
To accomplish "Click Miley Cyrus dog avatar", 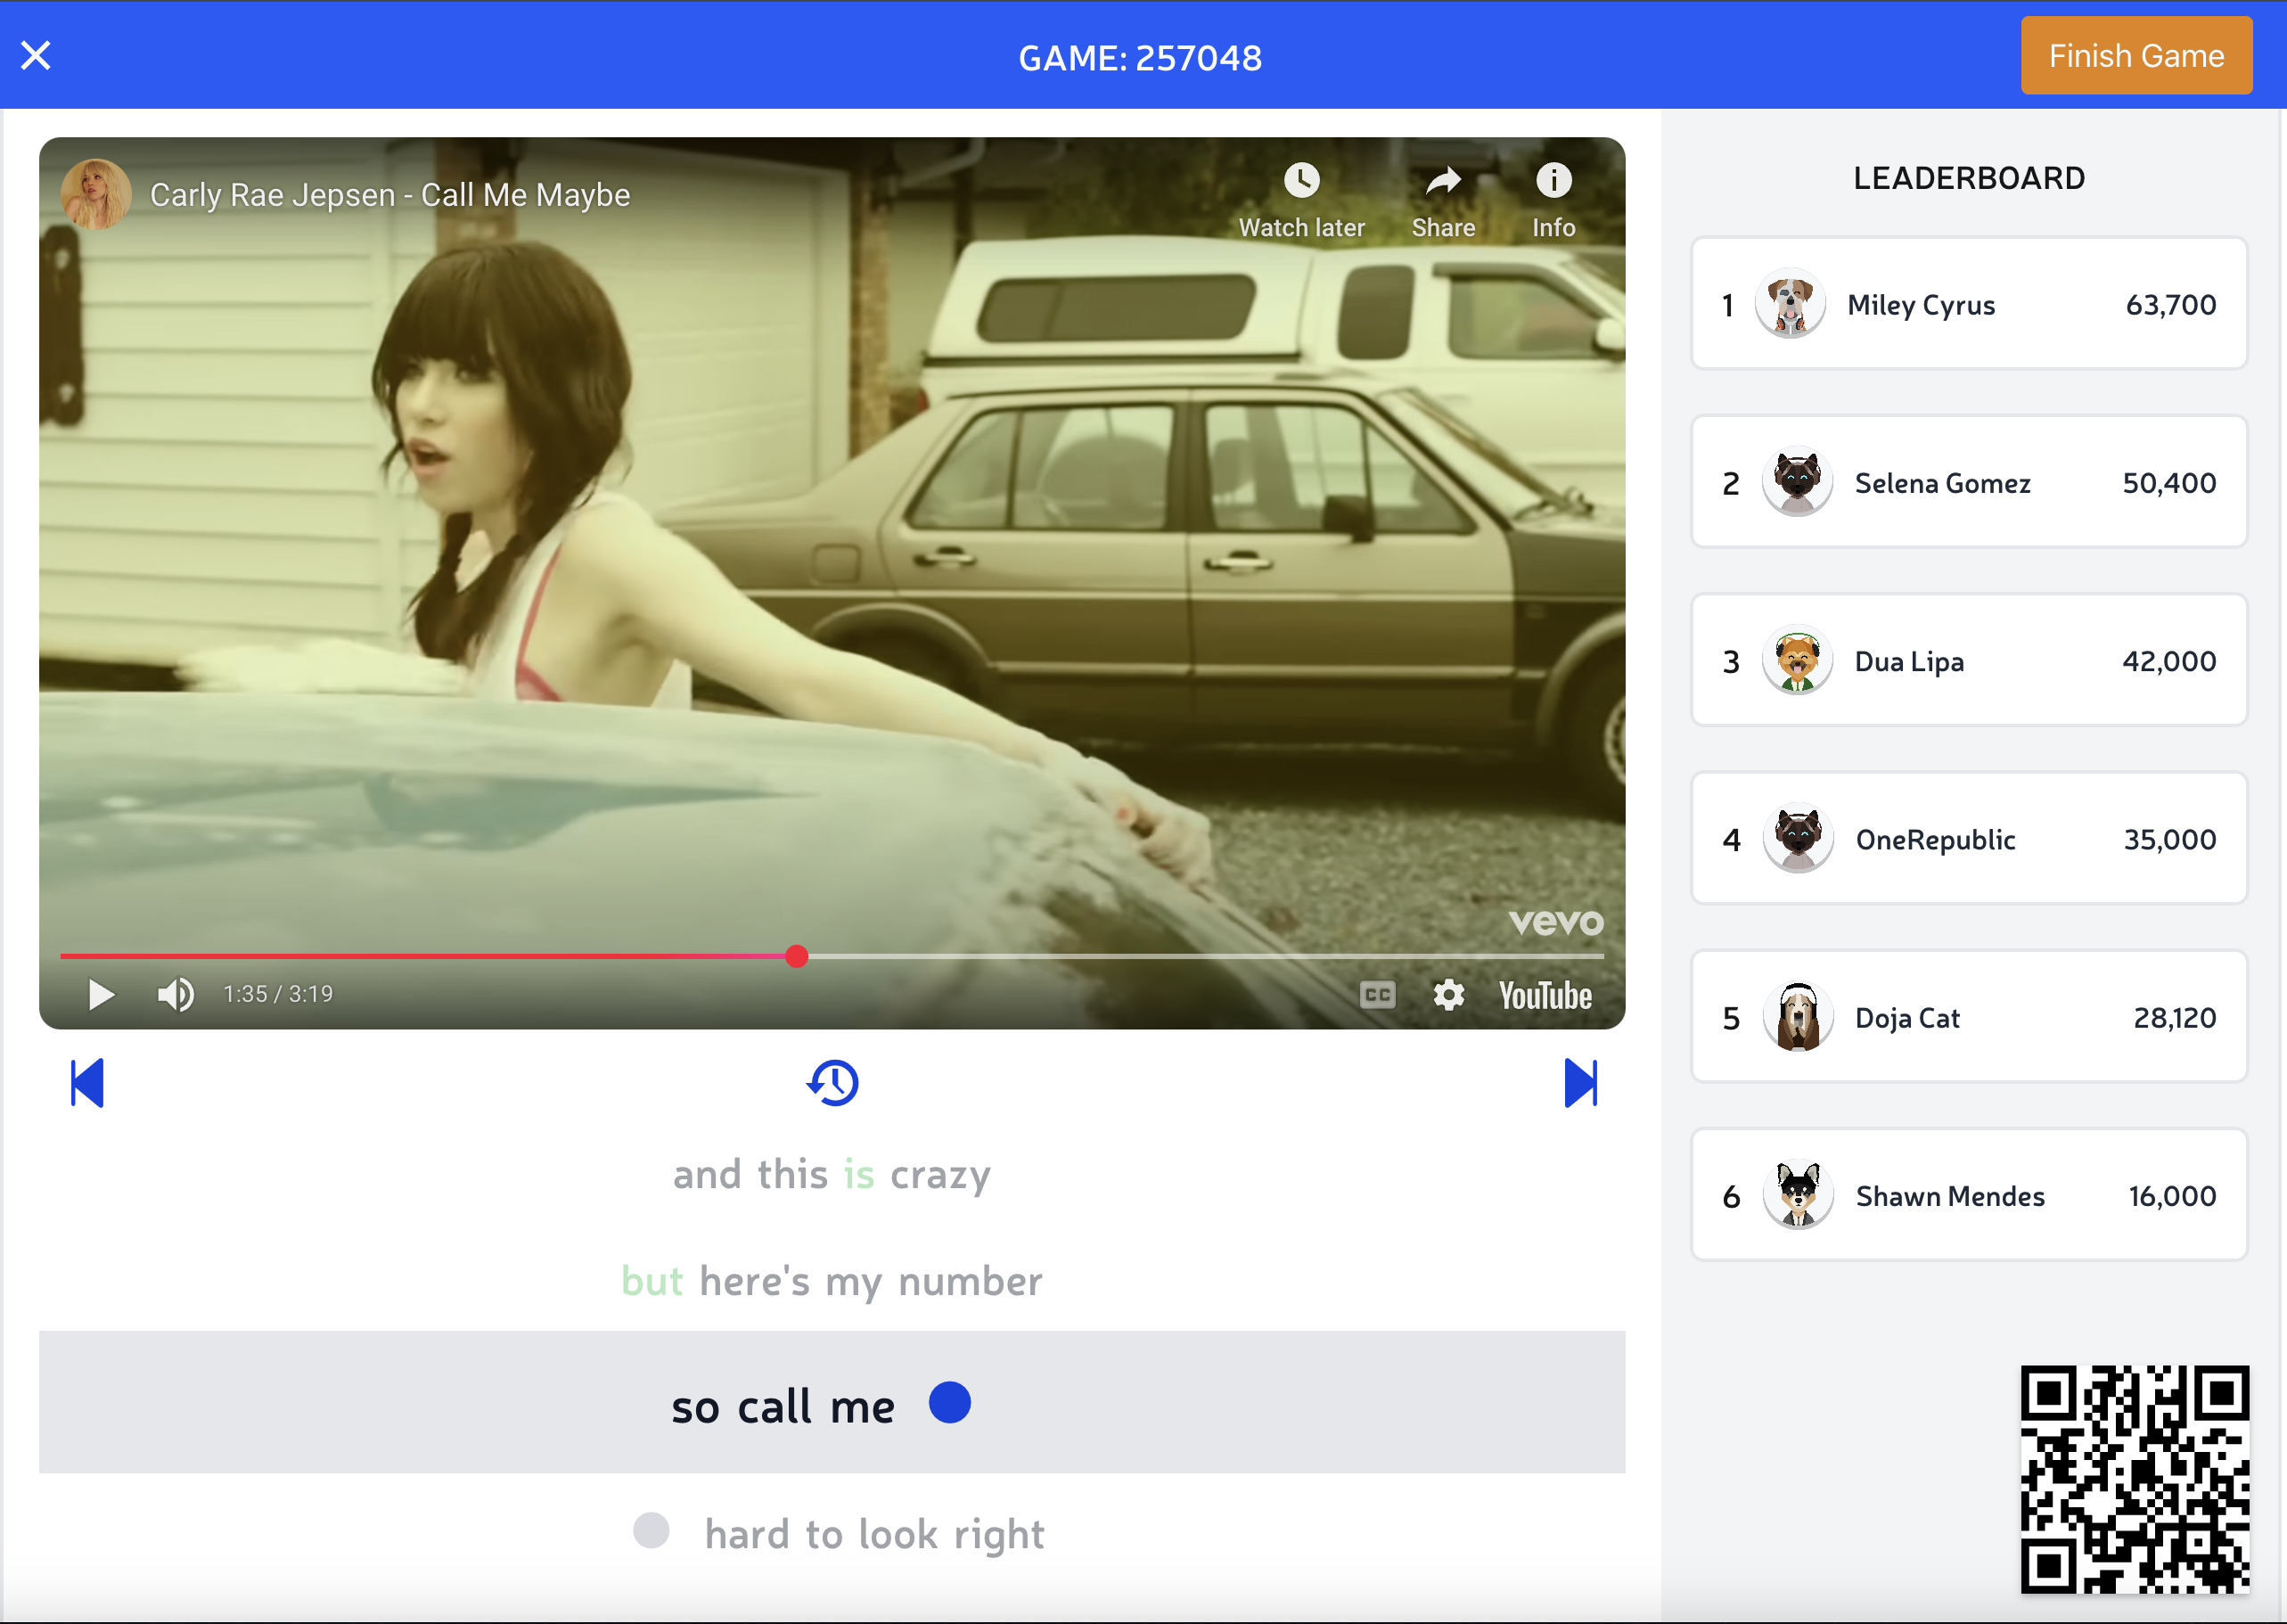I will click(x=1790, y=304).
